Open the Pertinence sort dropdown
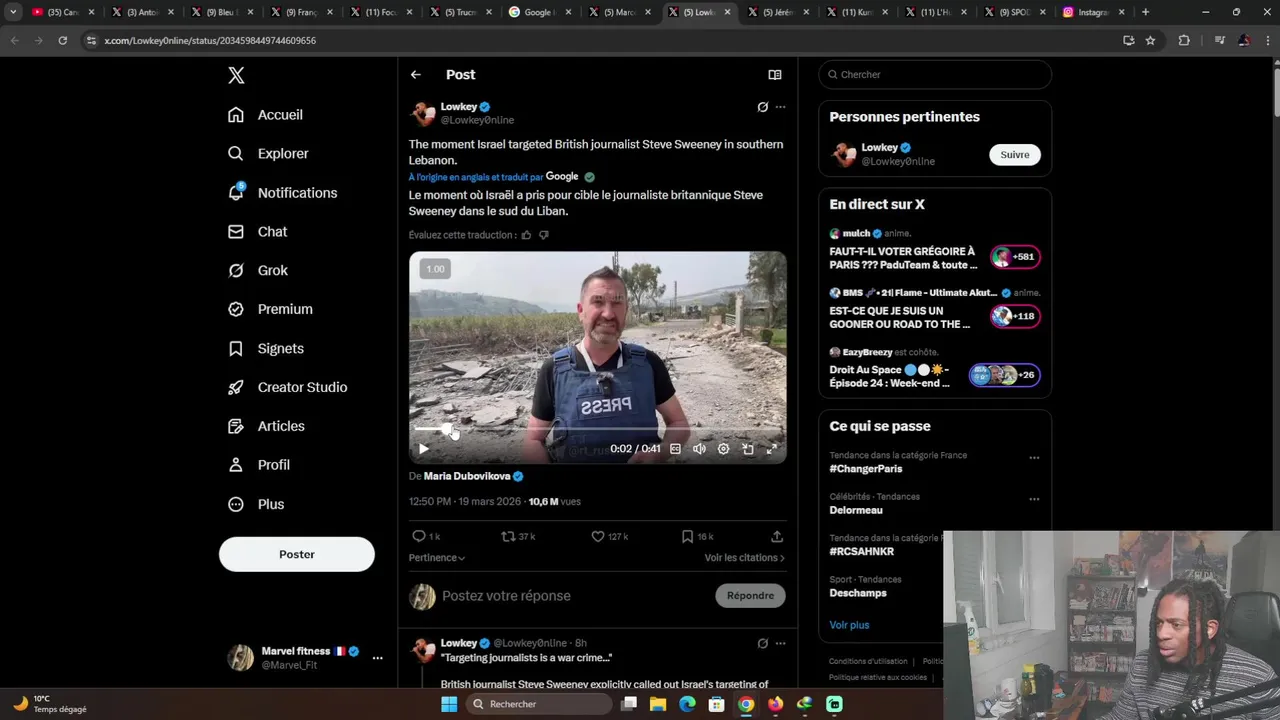The image size is (1280, 720). [x=437, y=558]
